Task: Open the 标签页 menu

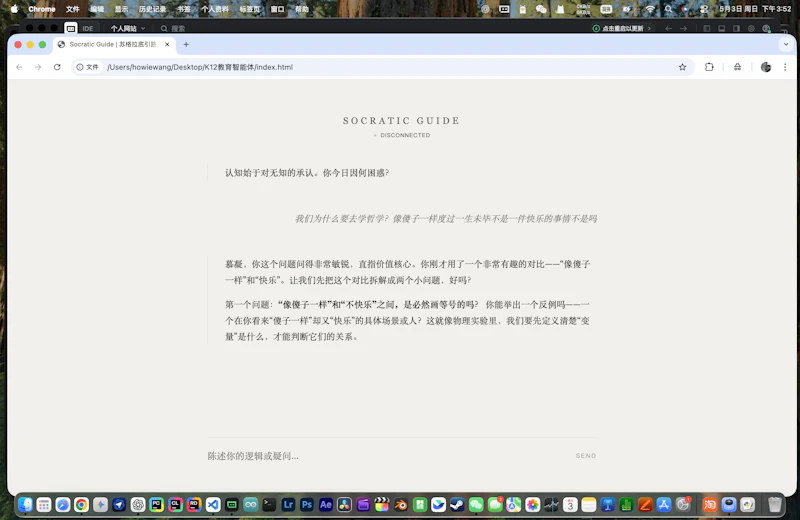Action: (249, 9)
